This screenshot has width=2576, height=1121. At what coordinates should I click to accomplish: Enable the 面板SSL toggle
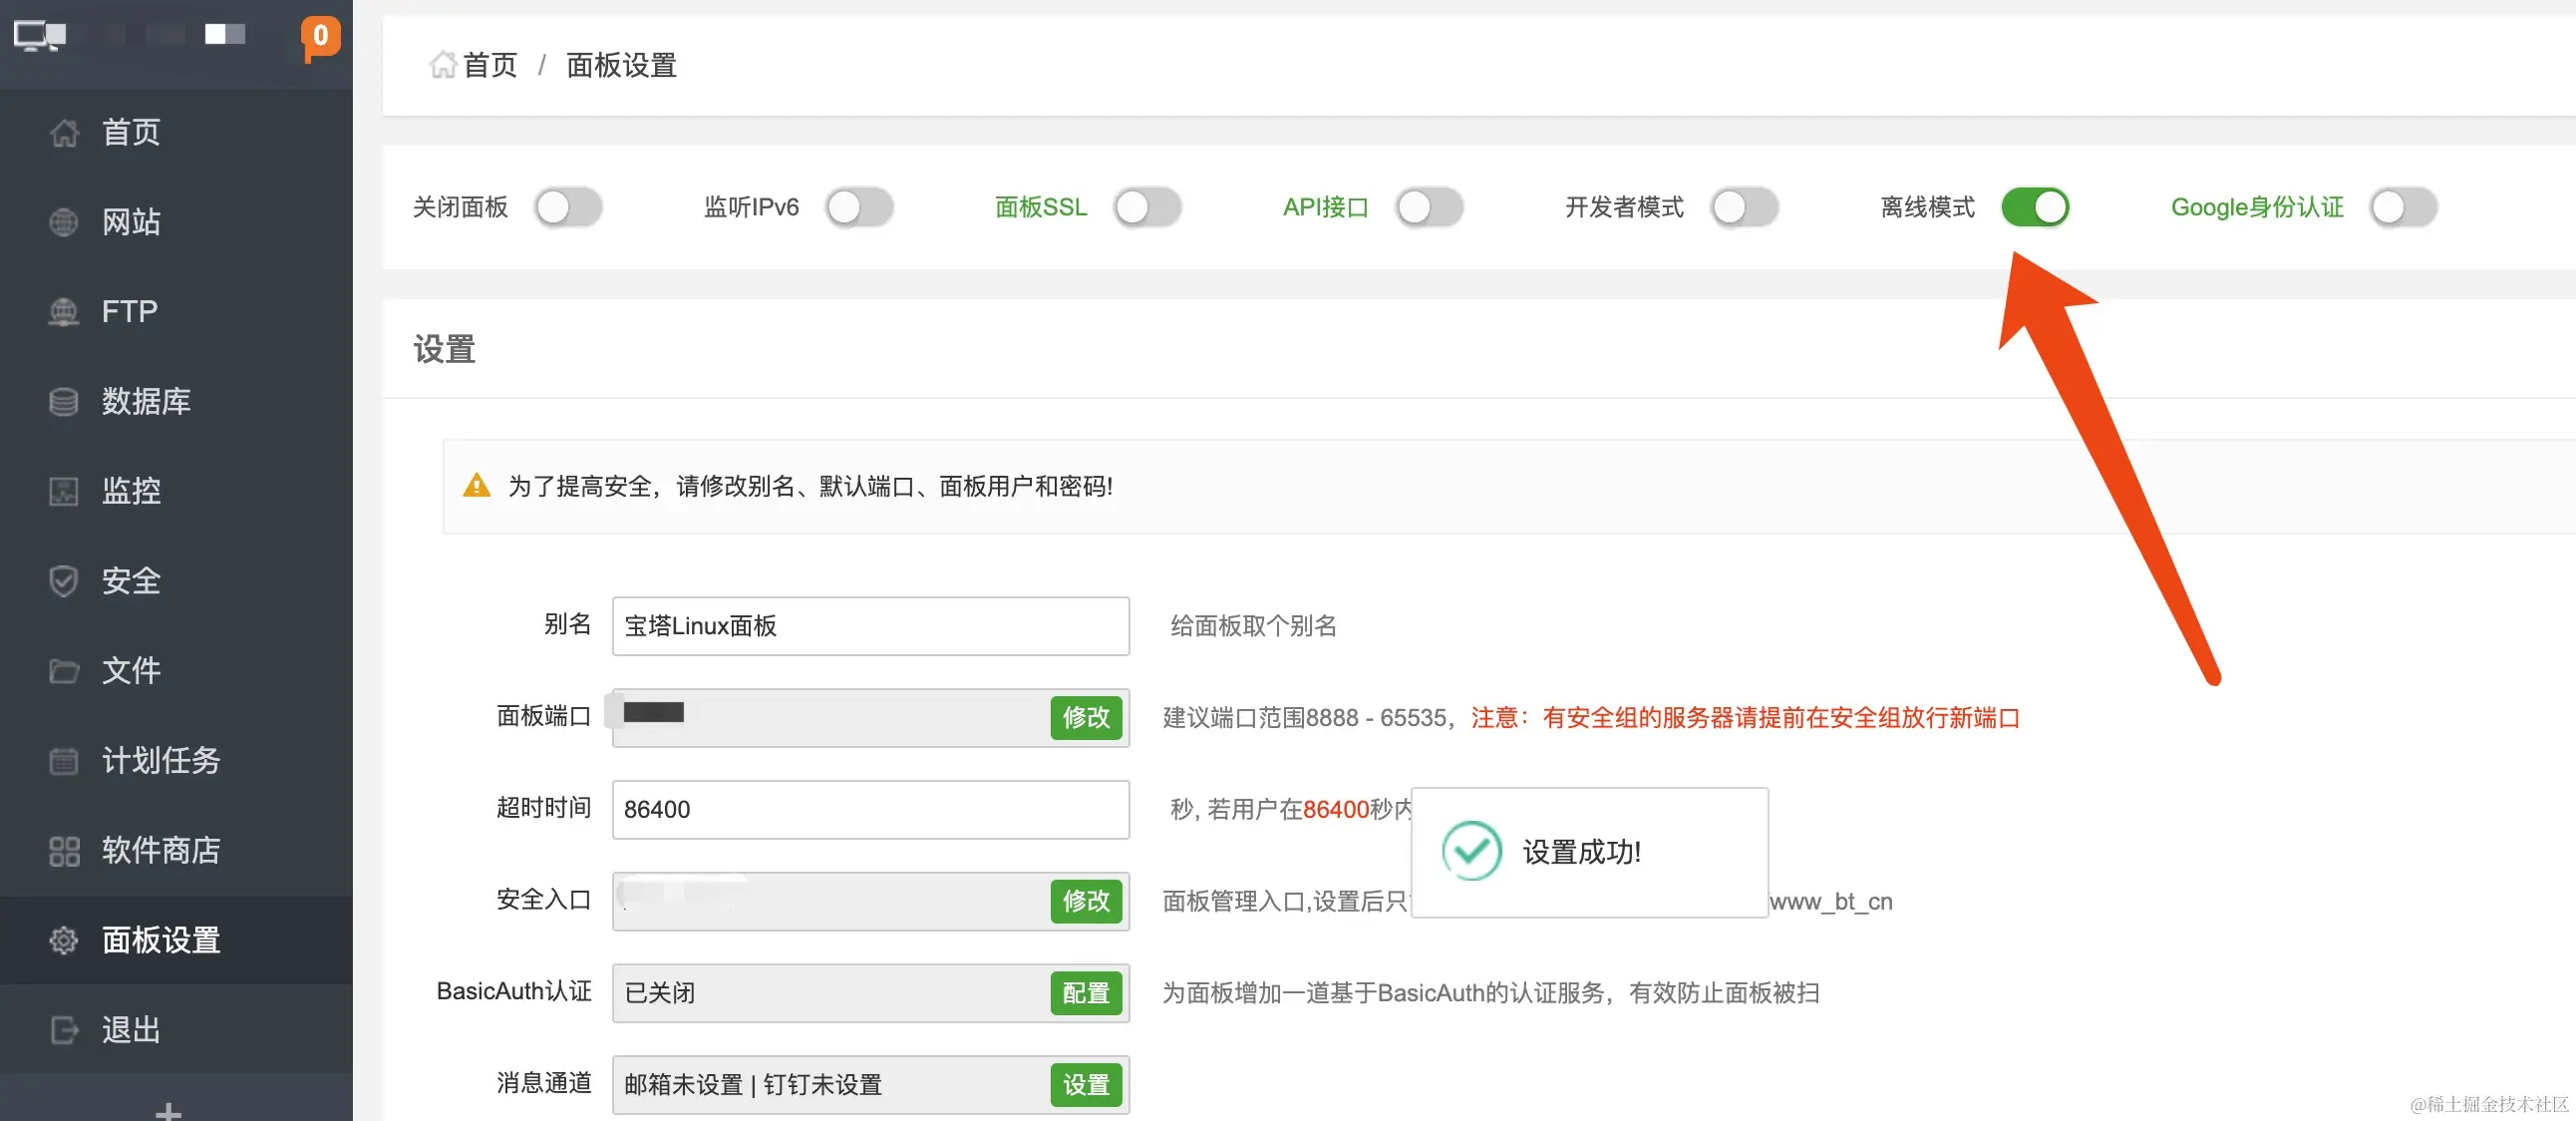[1148, 208]
